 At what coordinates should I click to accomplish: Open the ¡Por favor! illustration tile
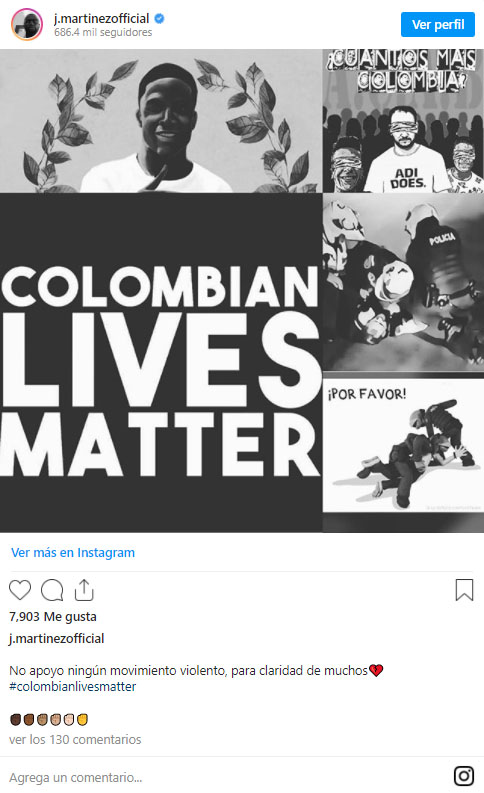(403, 445)
